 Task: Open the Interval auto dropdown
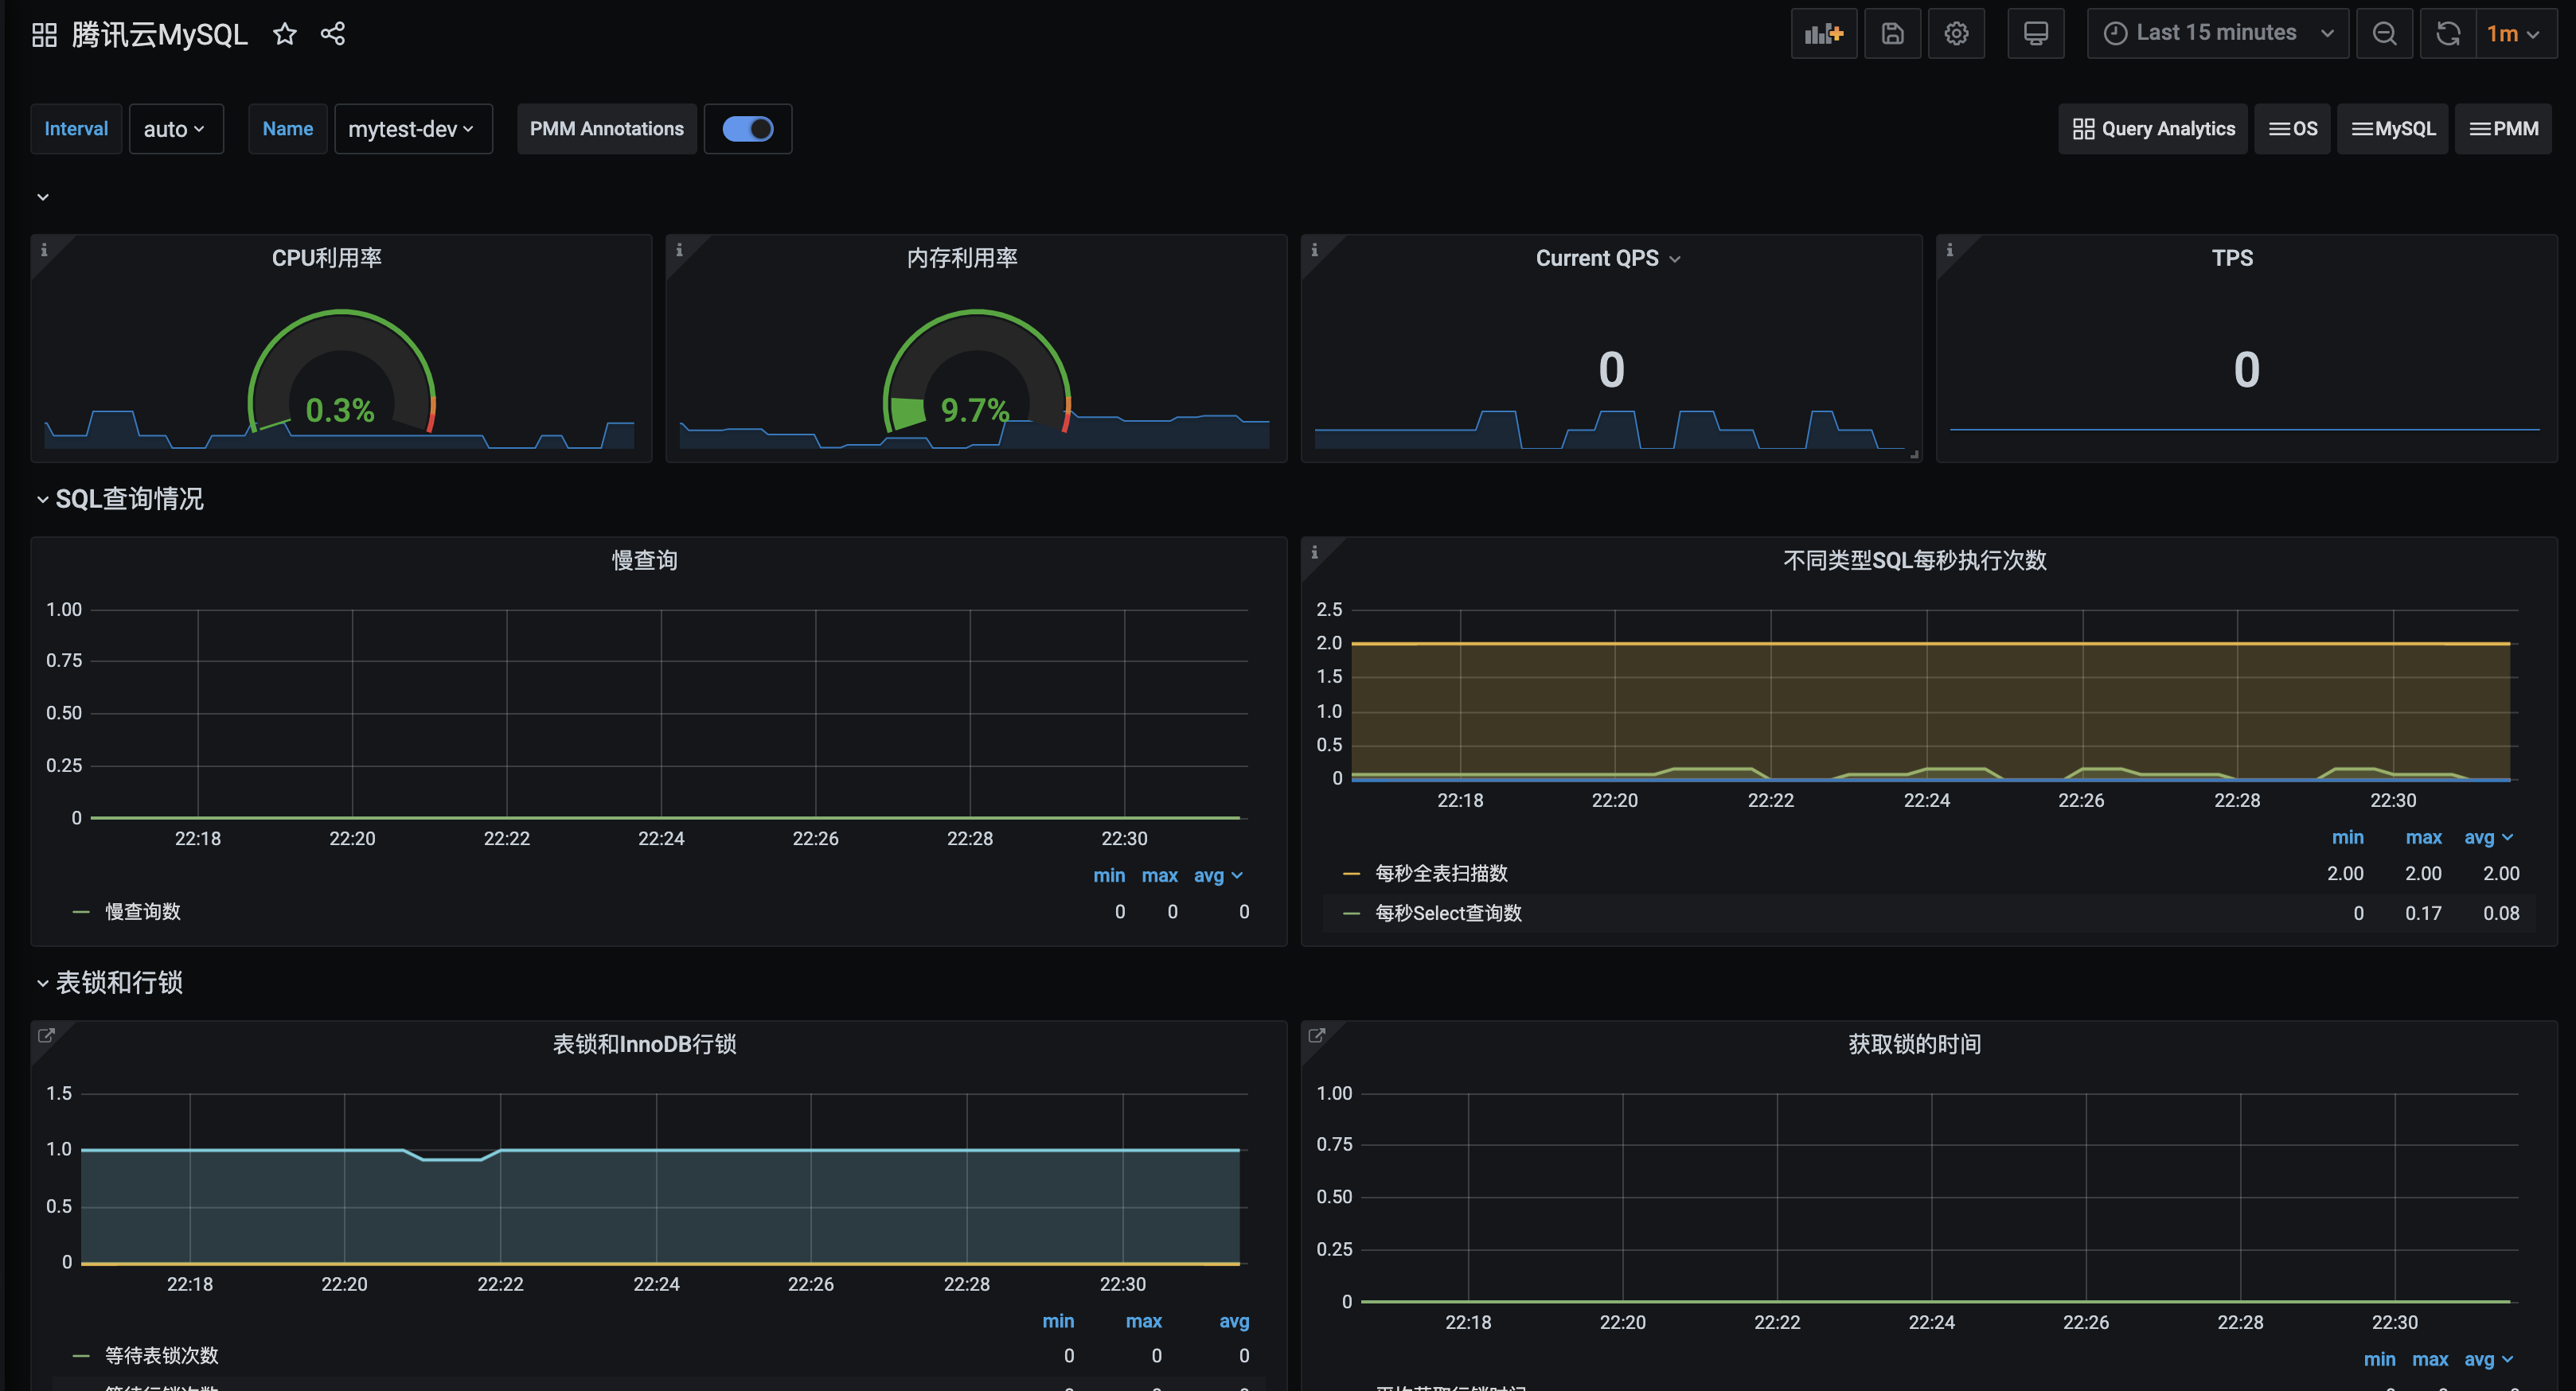[x=175, y=129]
